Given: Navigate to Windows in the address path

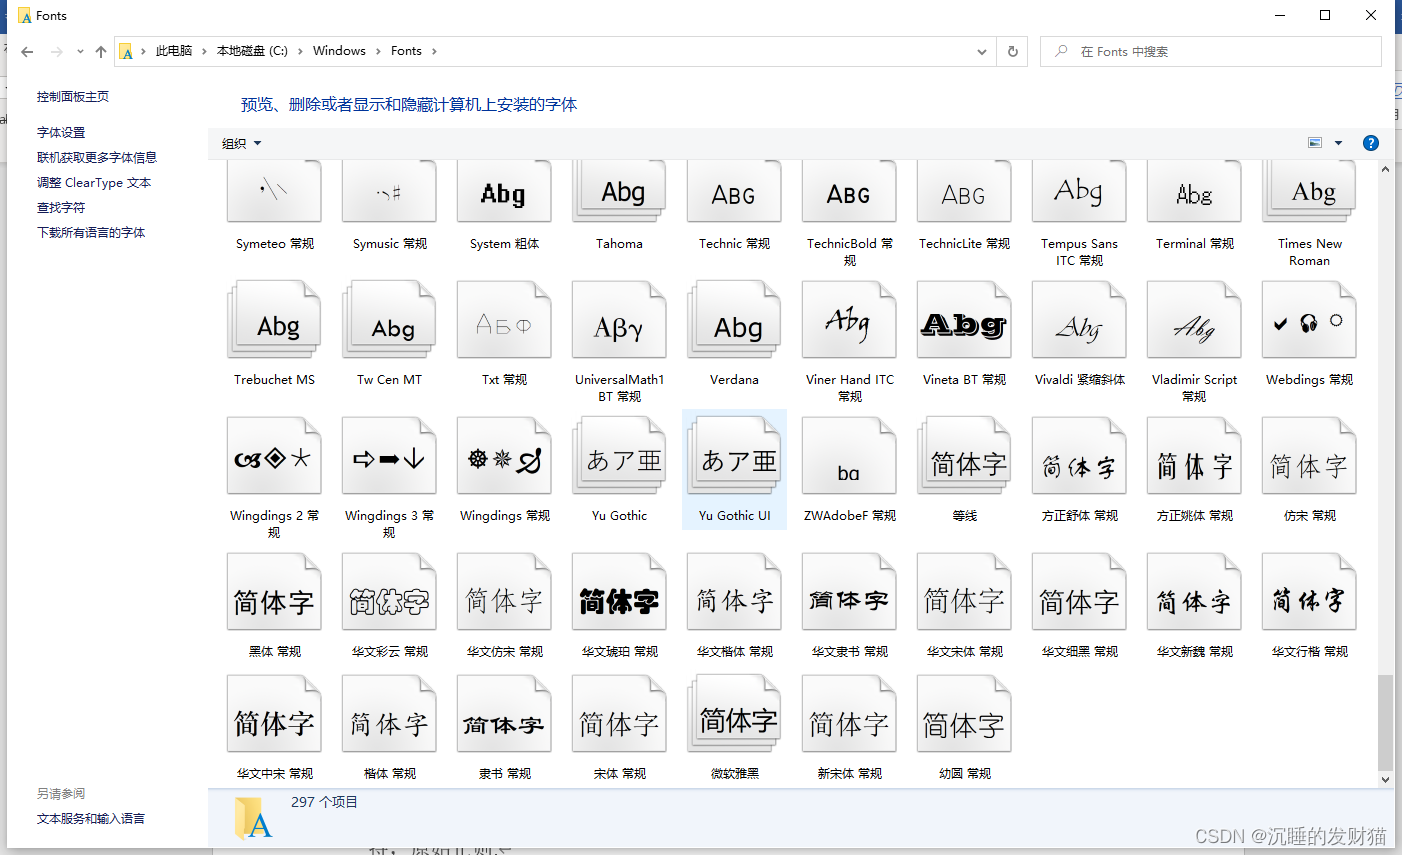Looking at the screenshot, I should pyautogui.click(x=339, y=51).
